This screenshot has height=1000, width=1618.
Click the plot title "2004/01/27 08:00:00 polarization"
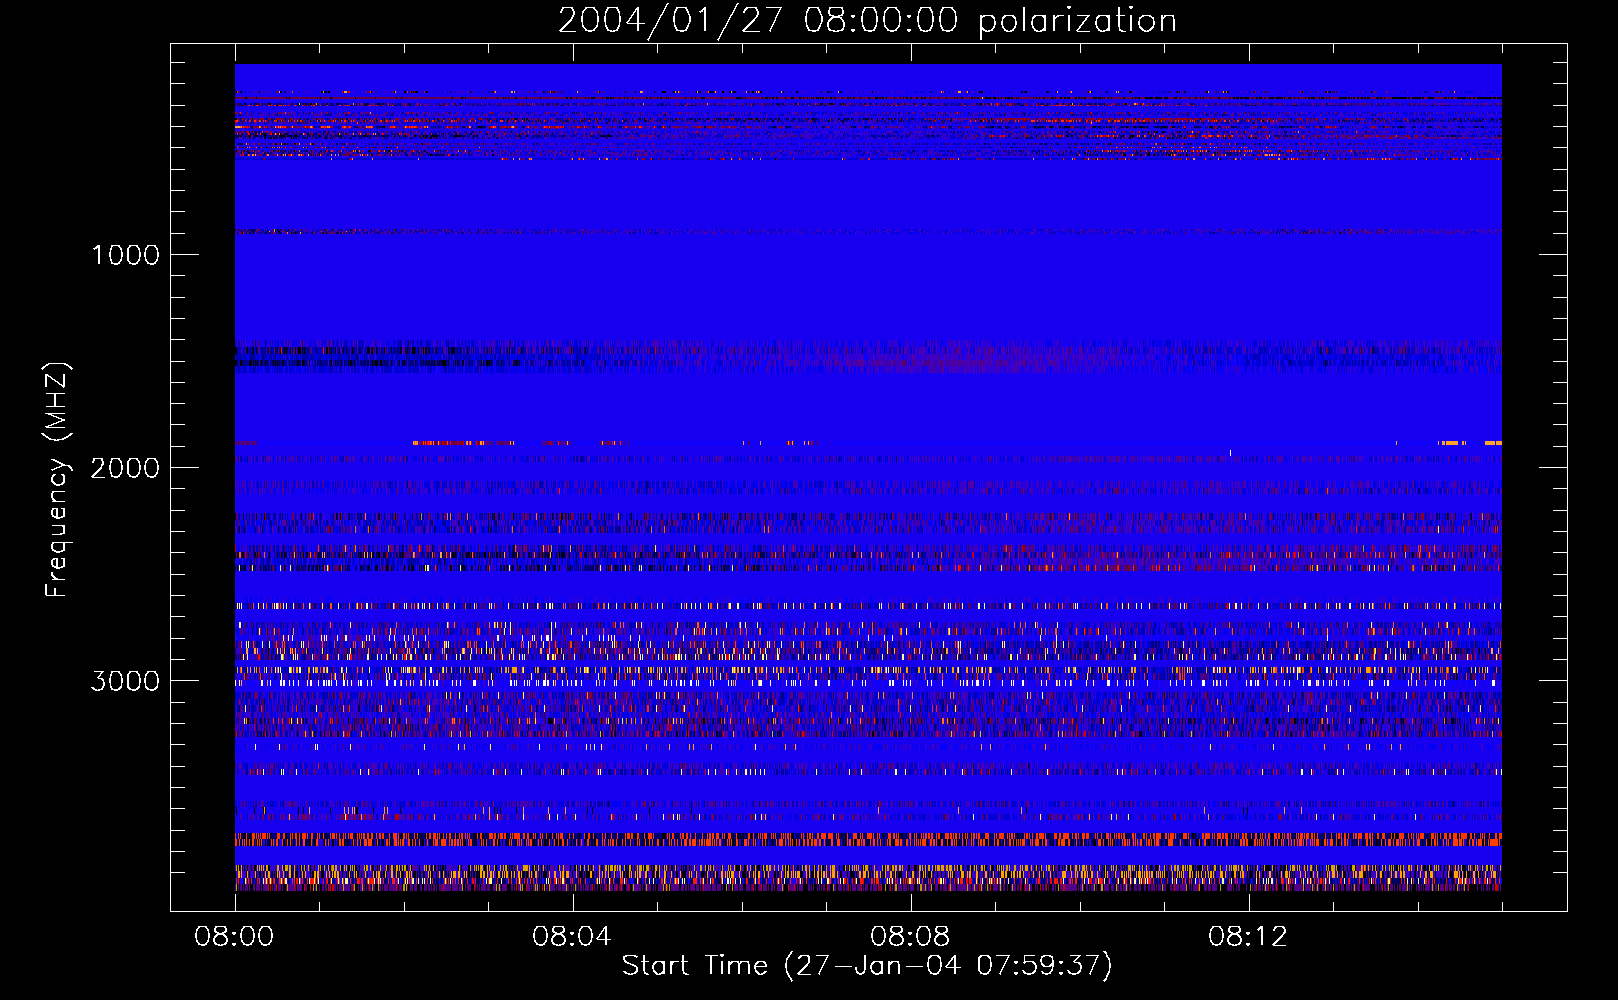coord(867,21)
